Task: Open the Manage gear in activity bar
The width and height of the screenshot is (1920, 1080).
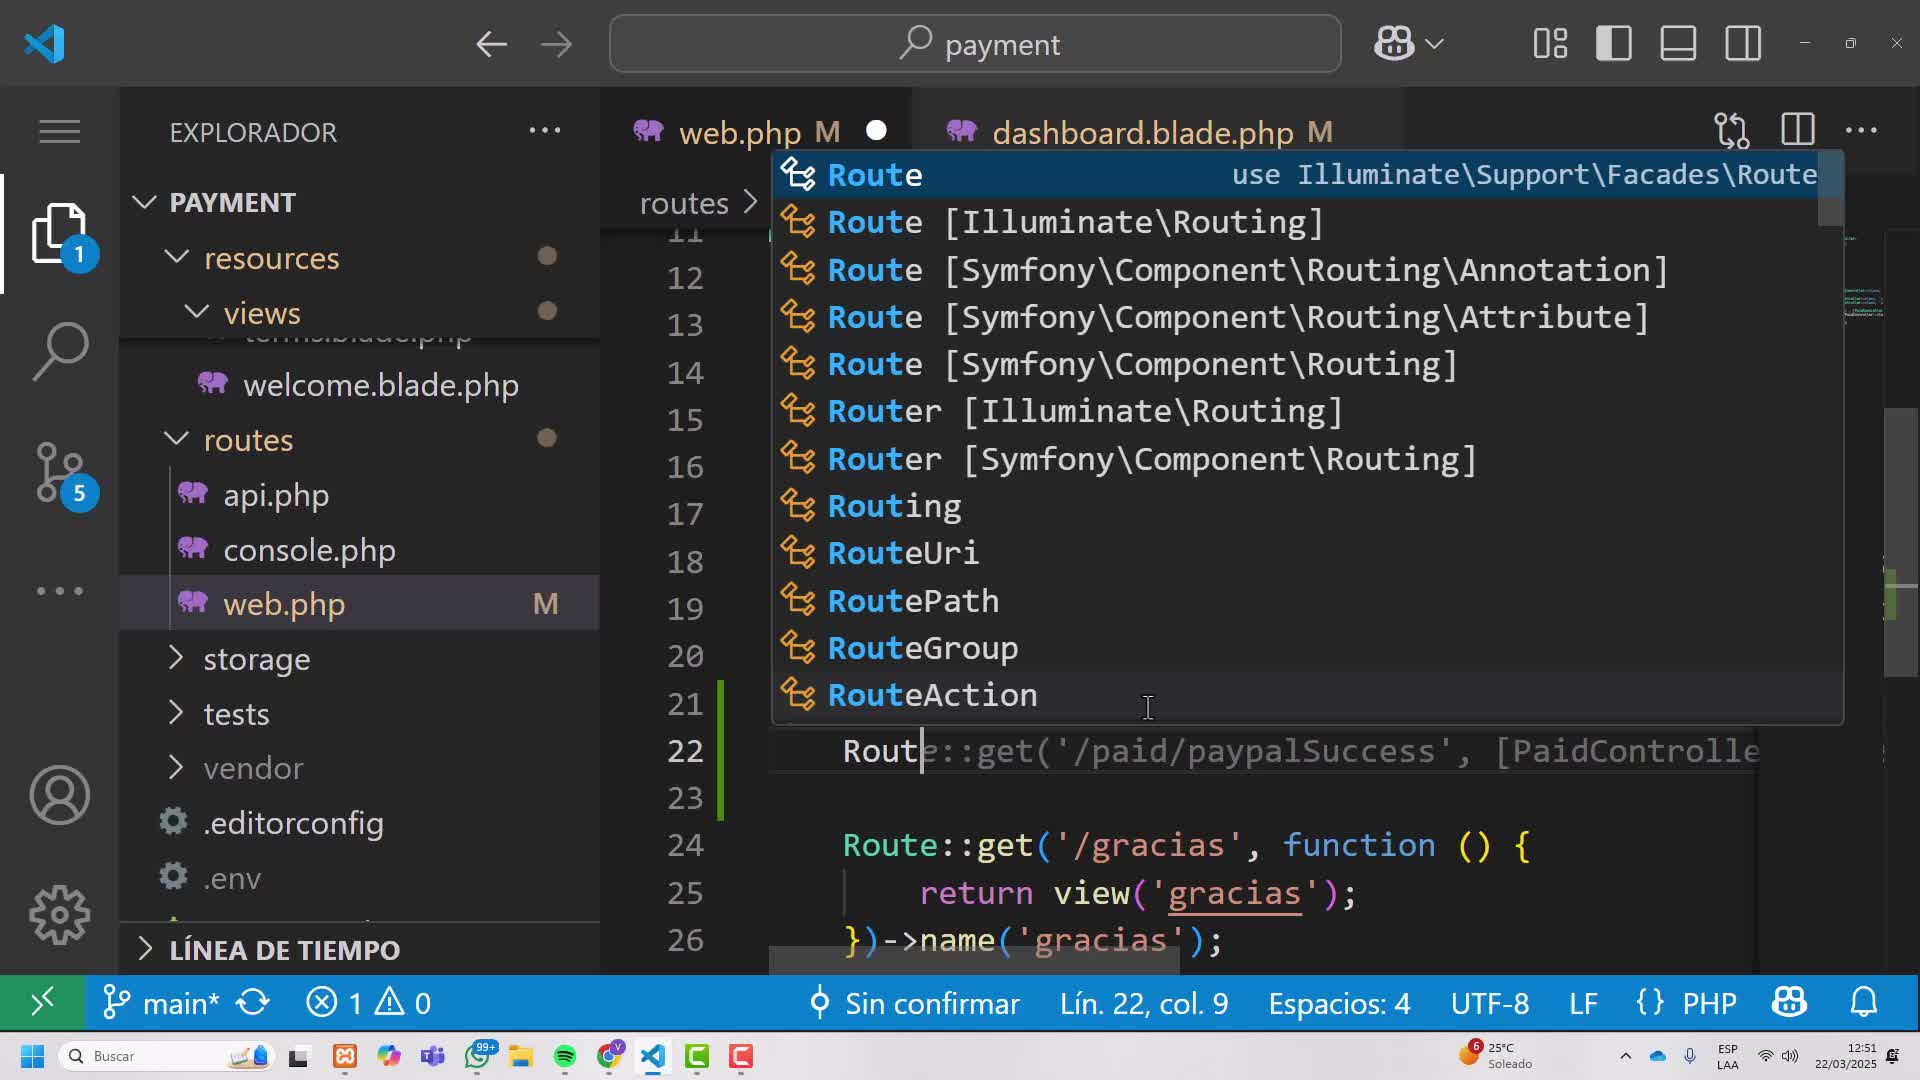Action: click(60, 914)
